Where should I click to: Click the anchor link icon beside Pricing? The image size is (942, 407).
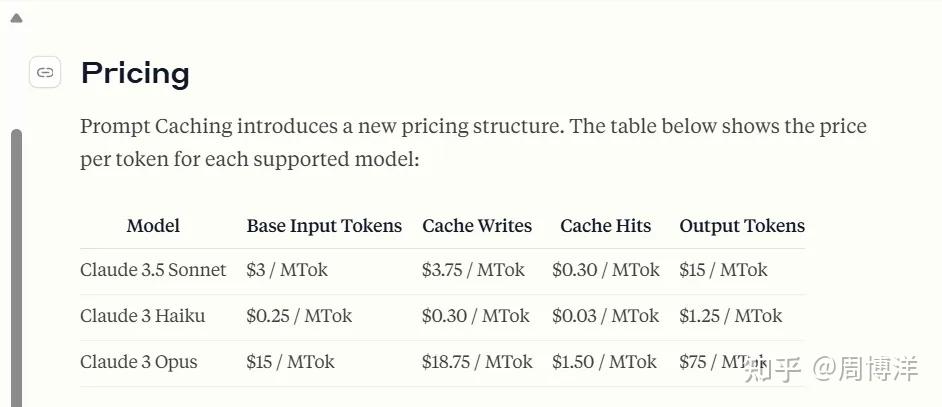point(45,72)
